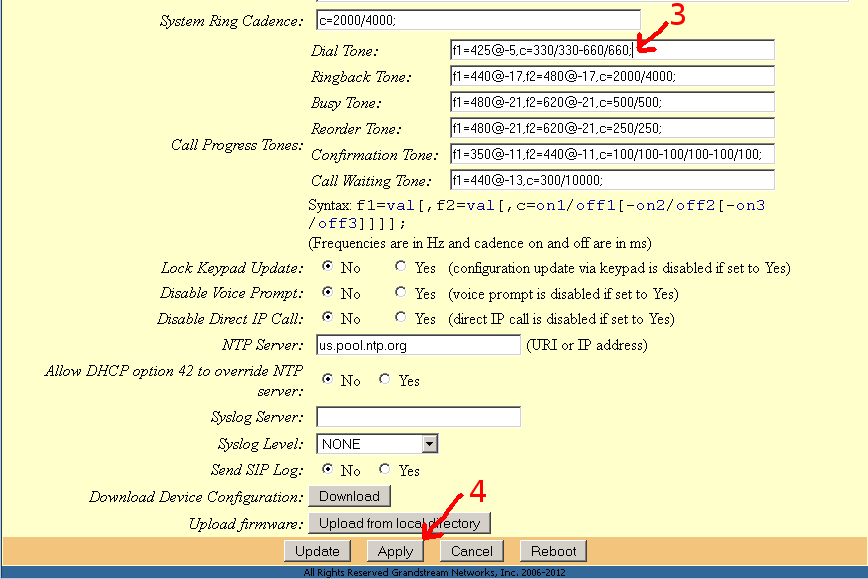Click the Dial Tone input field

pyautogui.click(x=612, y=50)
